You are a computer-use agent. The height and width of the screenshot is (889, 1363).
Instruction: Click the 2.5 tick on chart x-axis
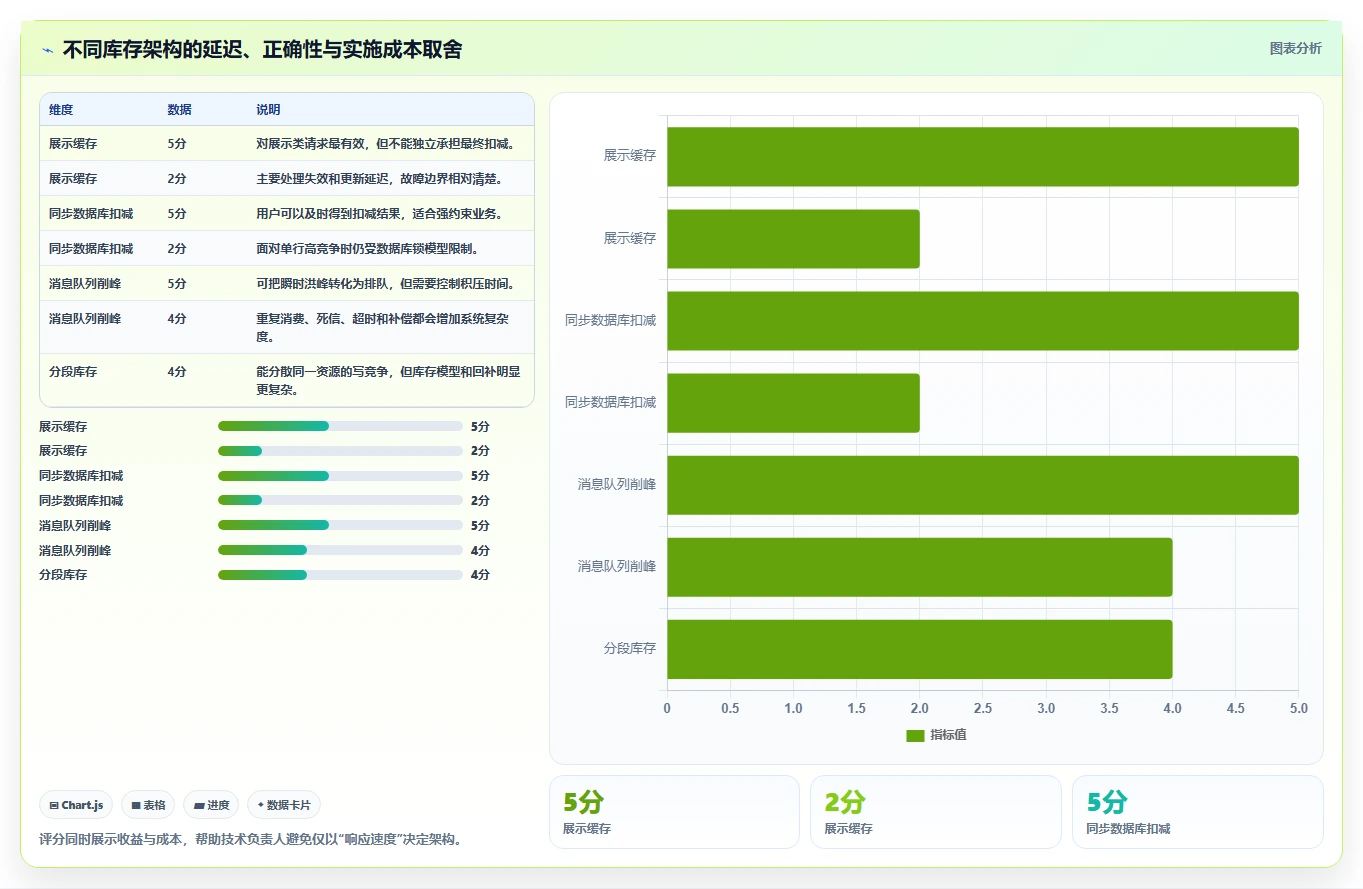[983, 708]
